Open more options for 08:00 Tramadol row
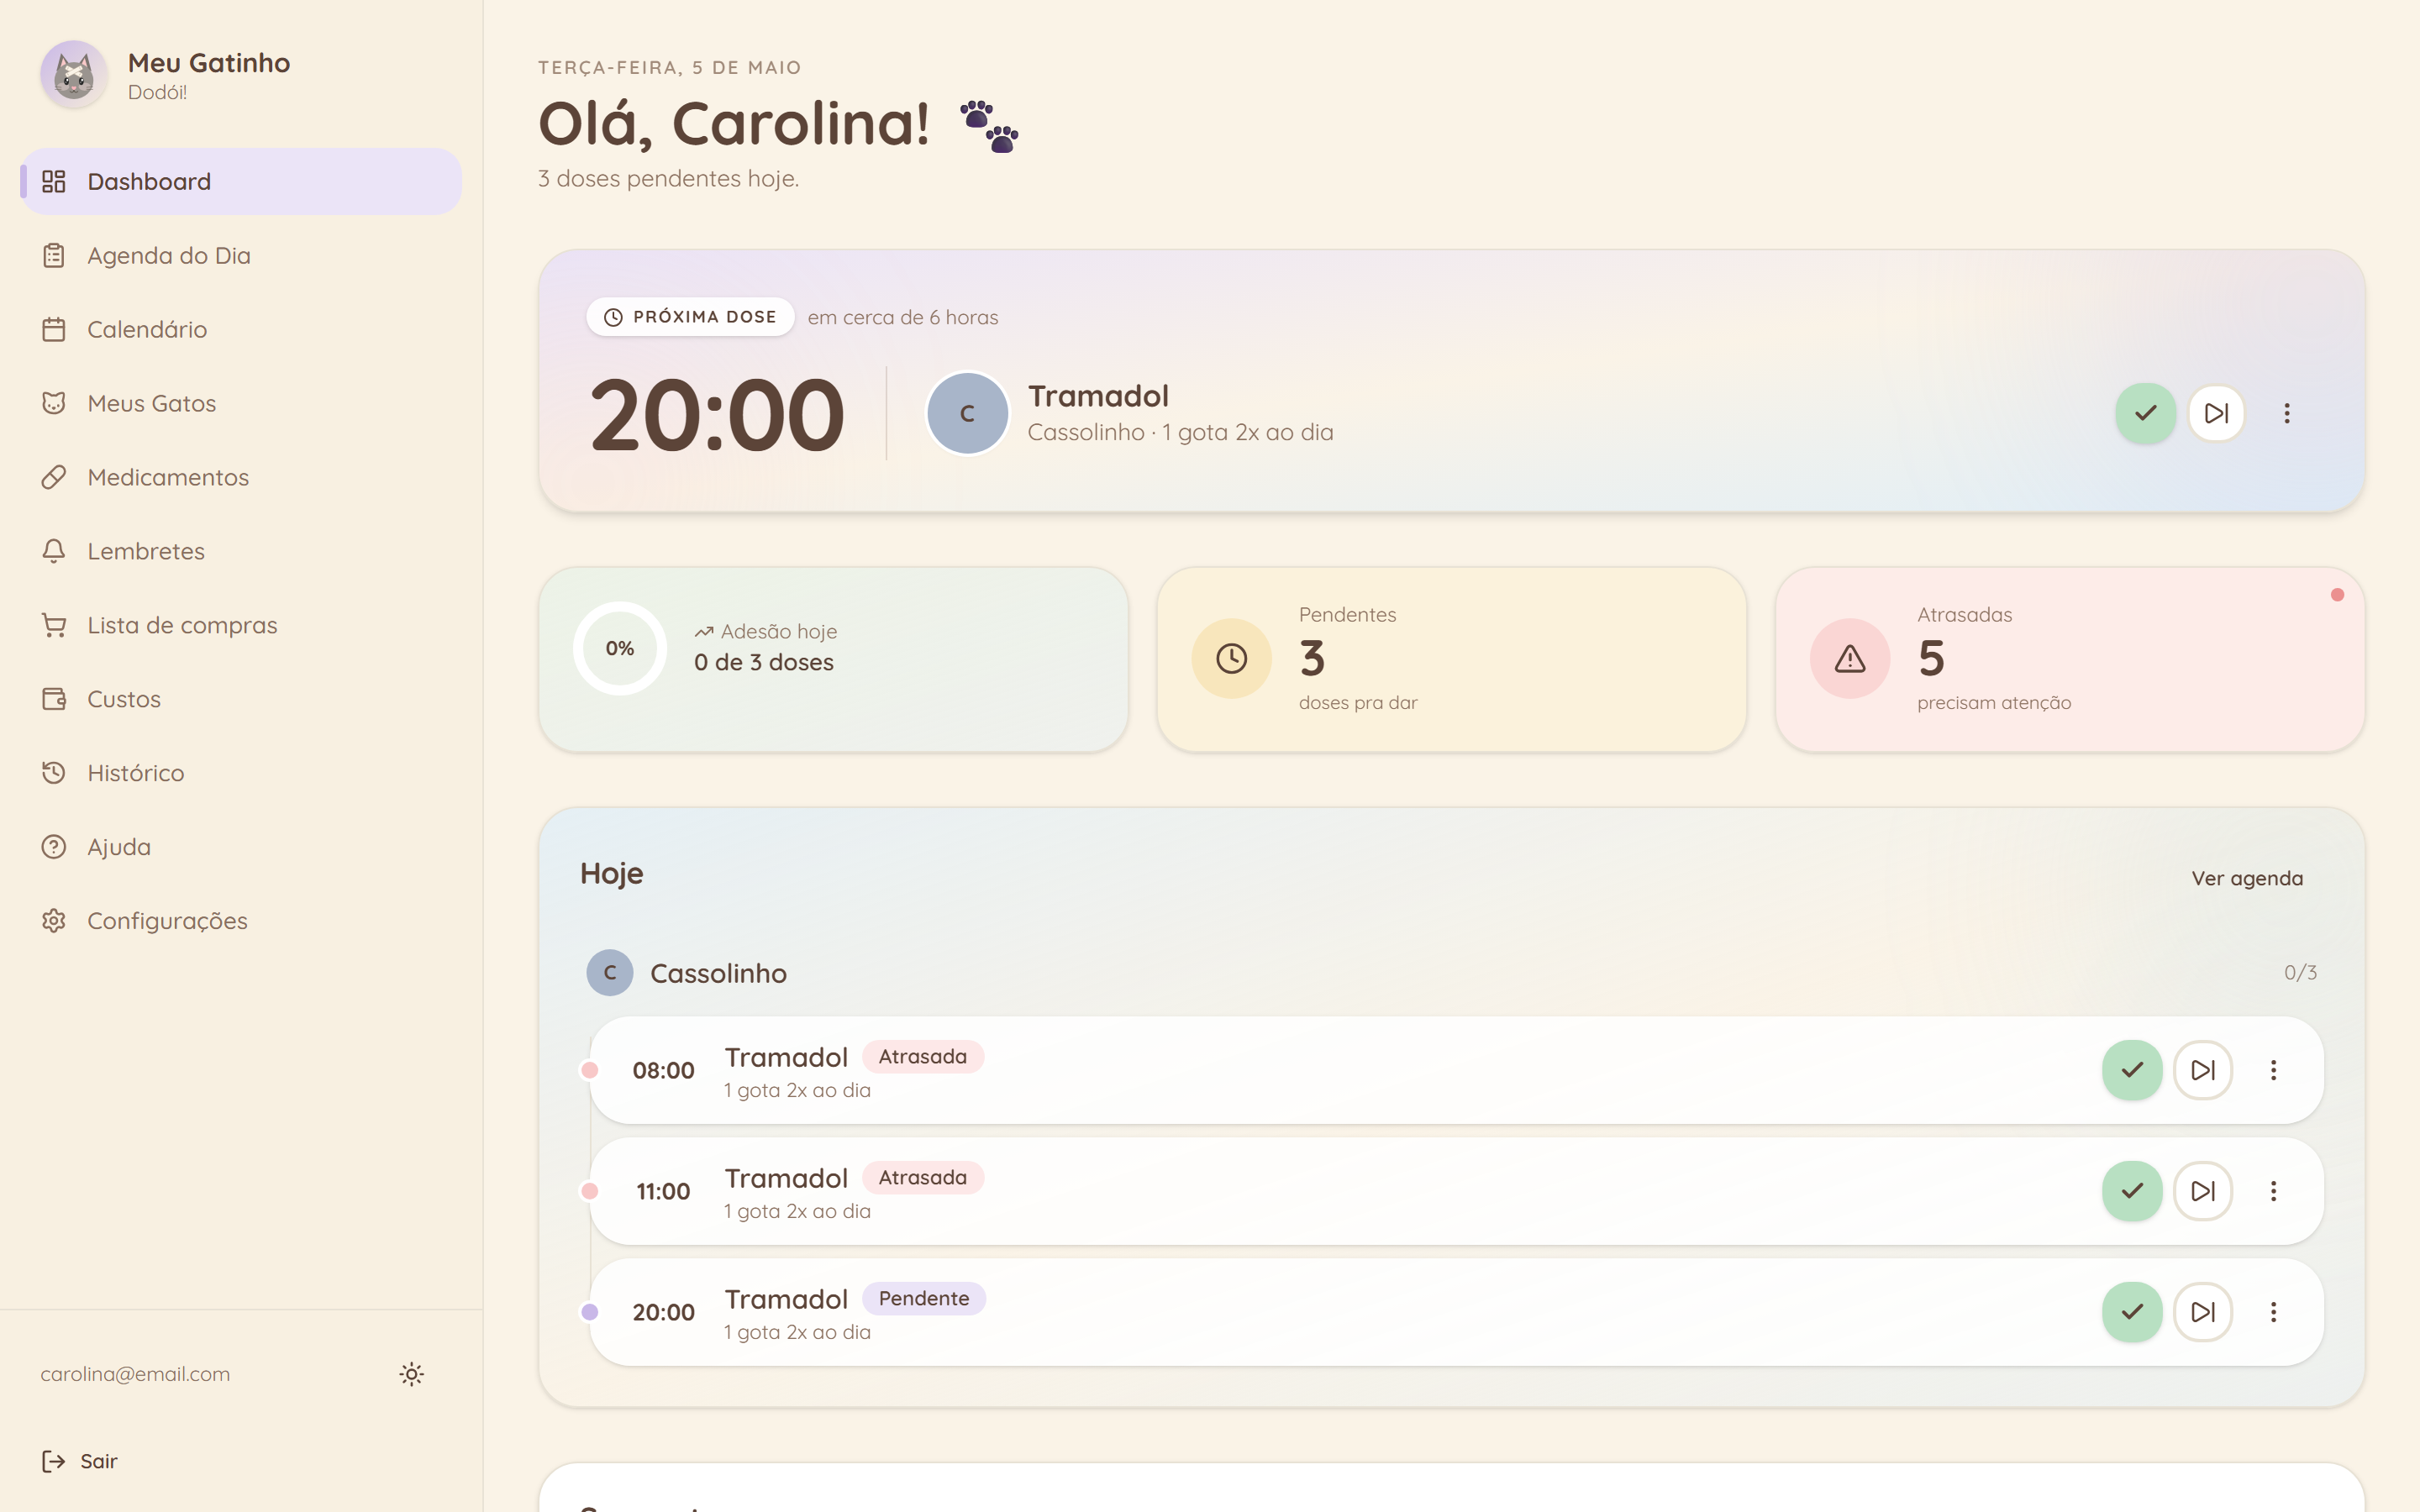This screenshot has height=1512, width=2420. point(2273,1070)
